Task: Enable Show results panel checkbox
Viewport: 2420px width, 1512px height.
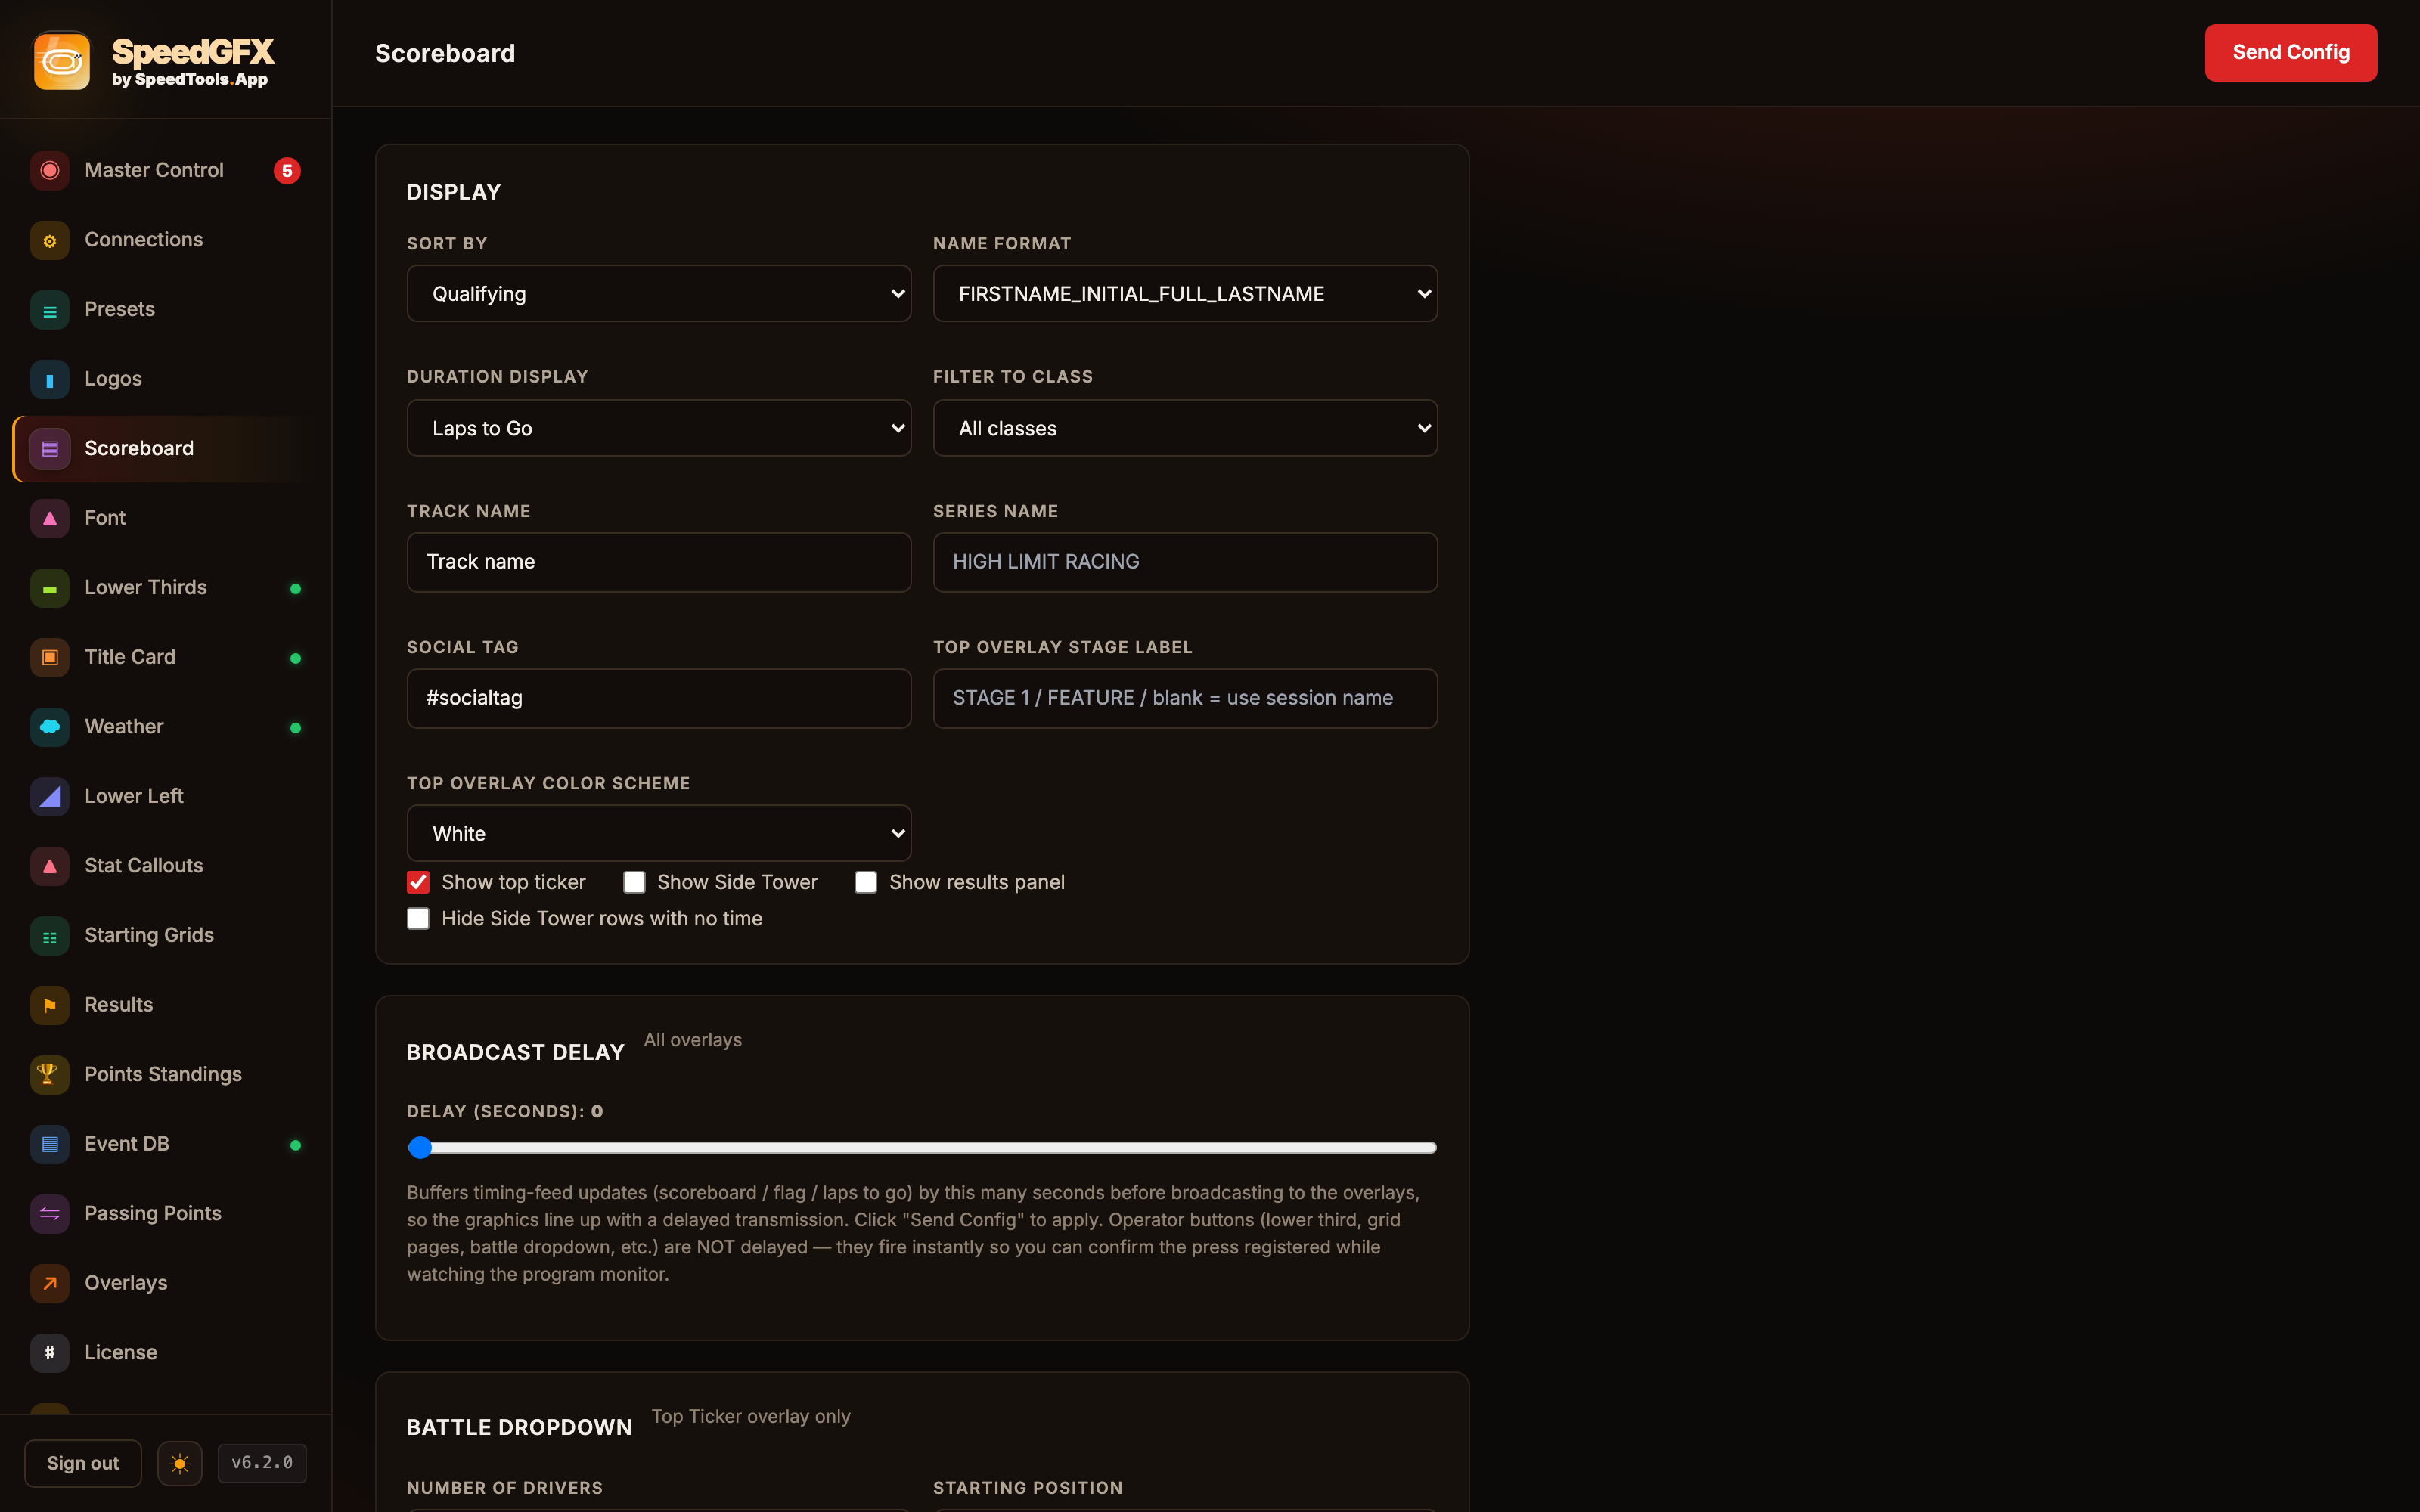Action: [x=866, y=882]
